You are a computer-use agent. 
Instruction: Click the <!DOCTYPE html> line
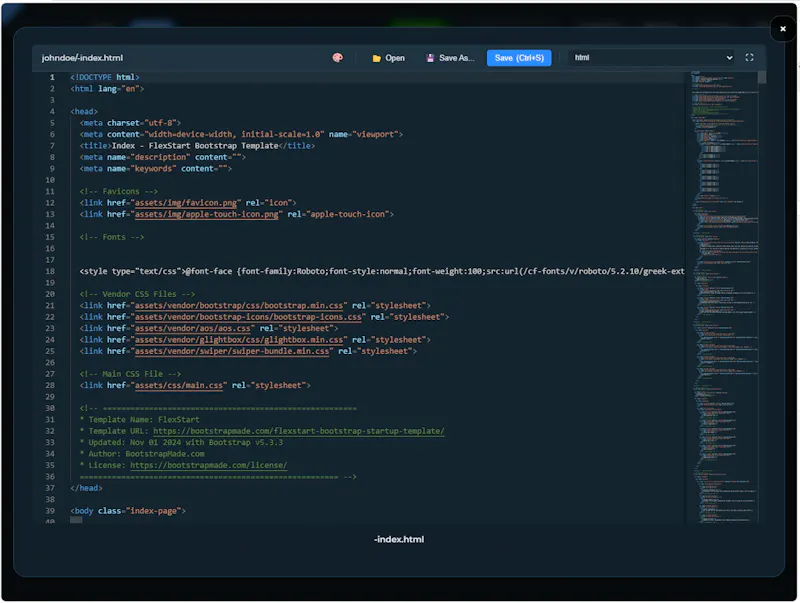[x=105, y=78]
